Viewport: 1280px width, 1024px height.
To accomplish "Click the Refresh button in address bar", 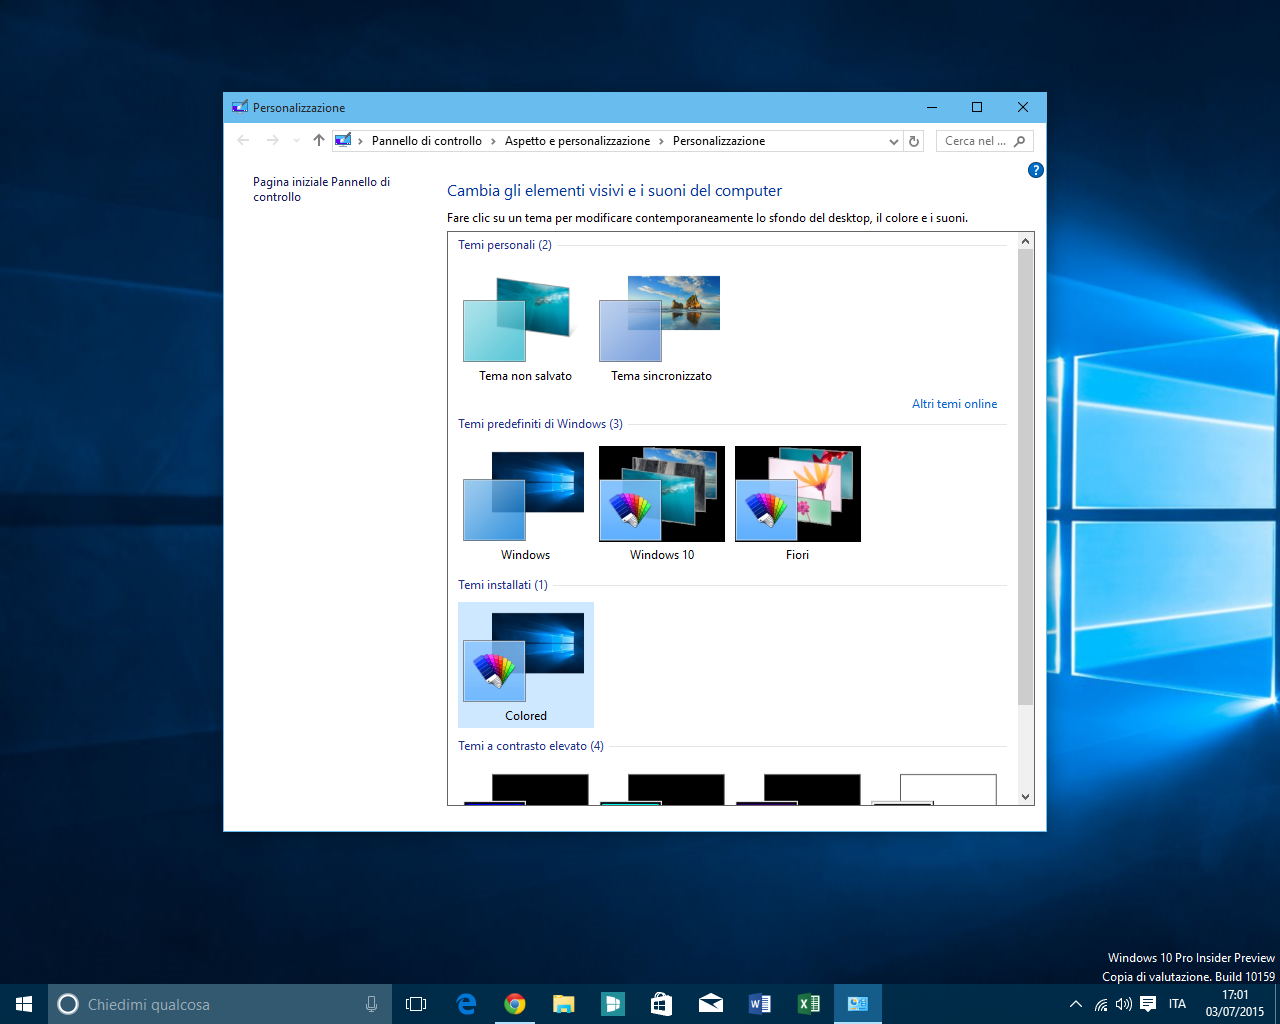I will click(914, 141).
